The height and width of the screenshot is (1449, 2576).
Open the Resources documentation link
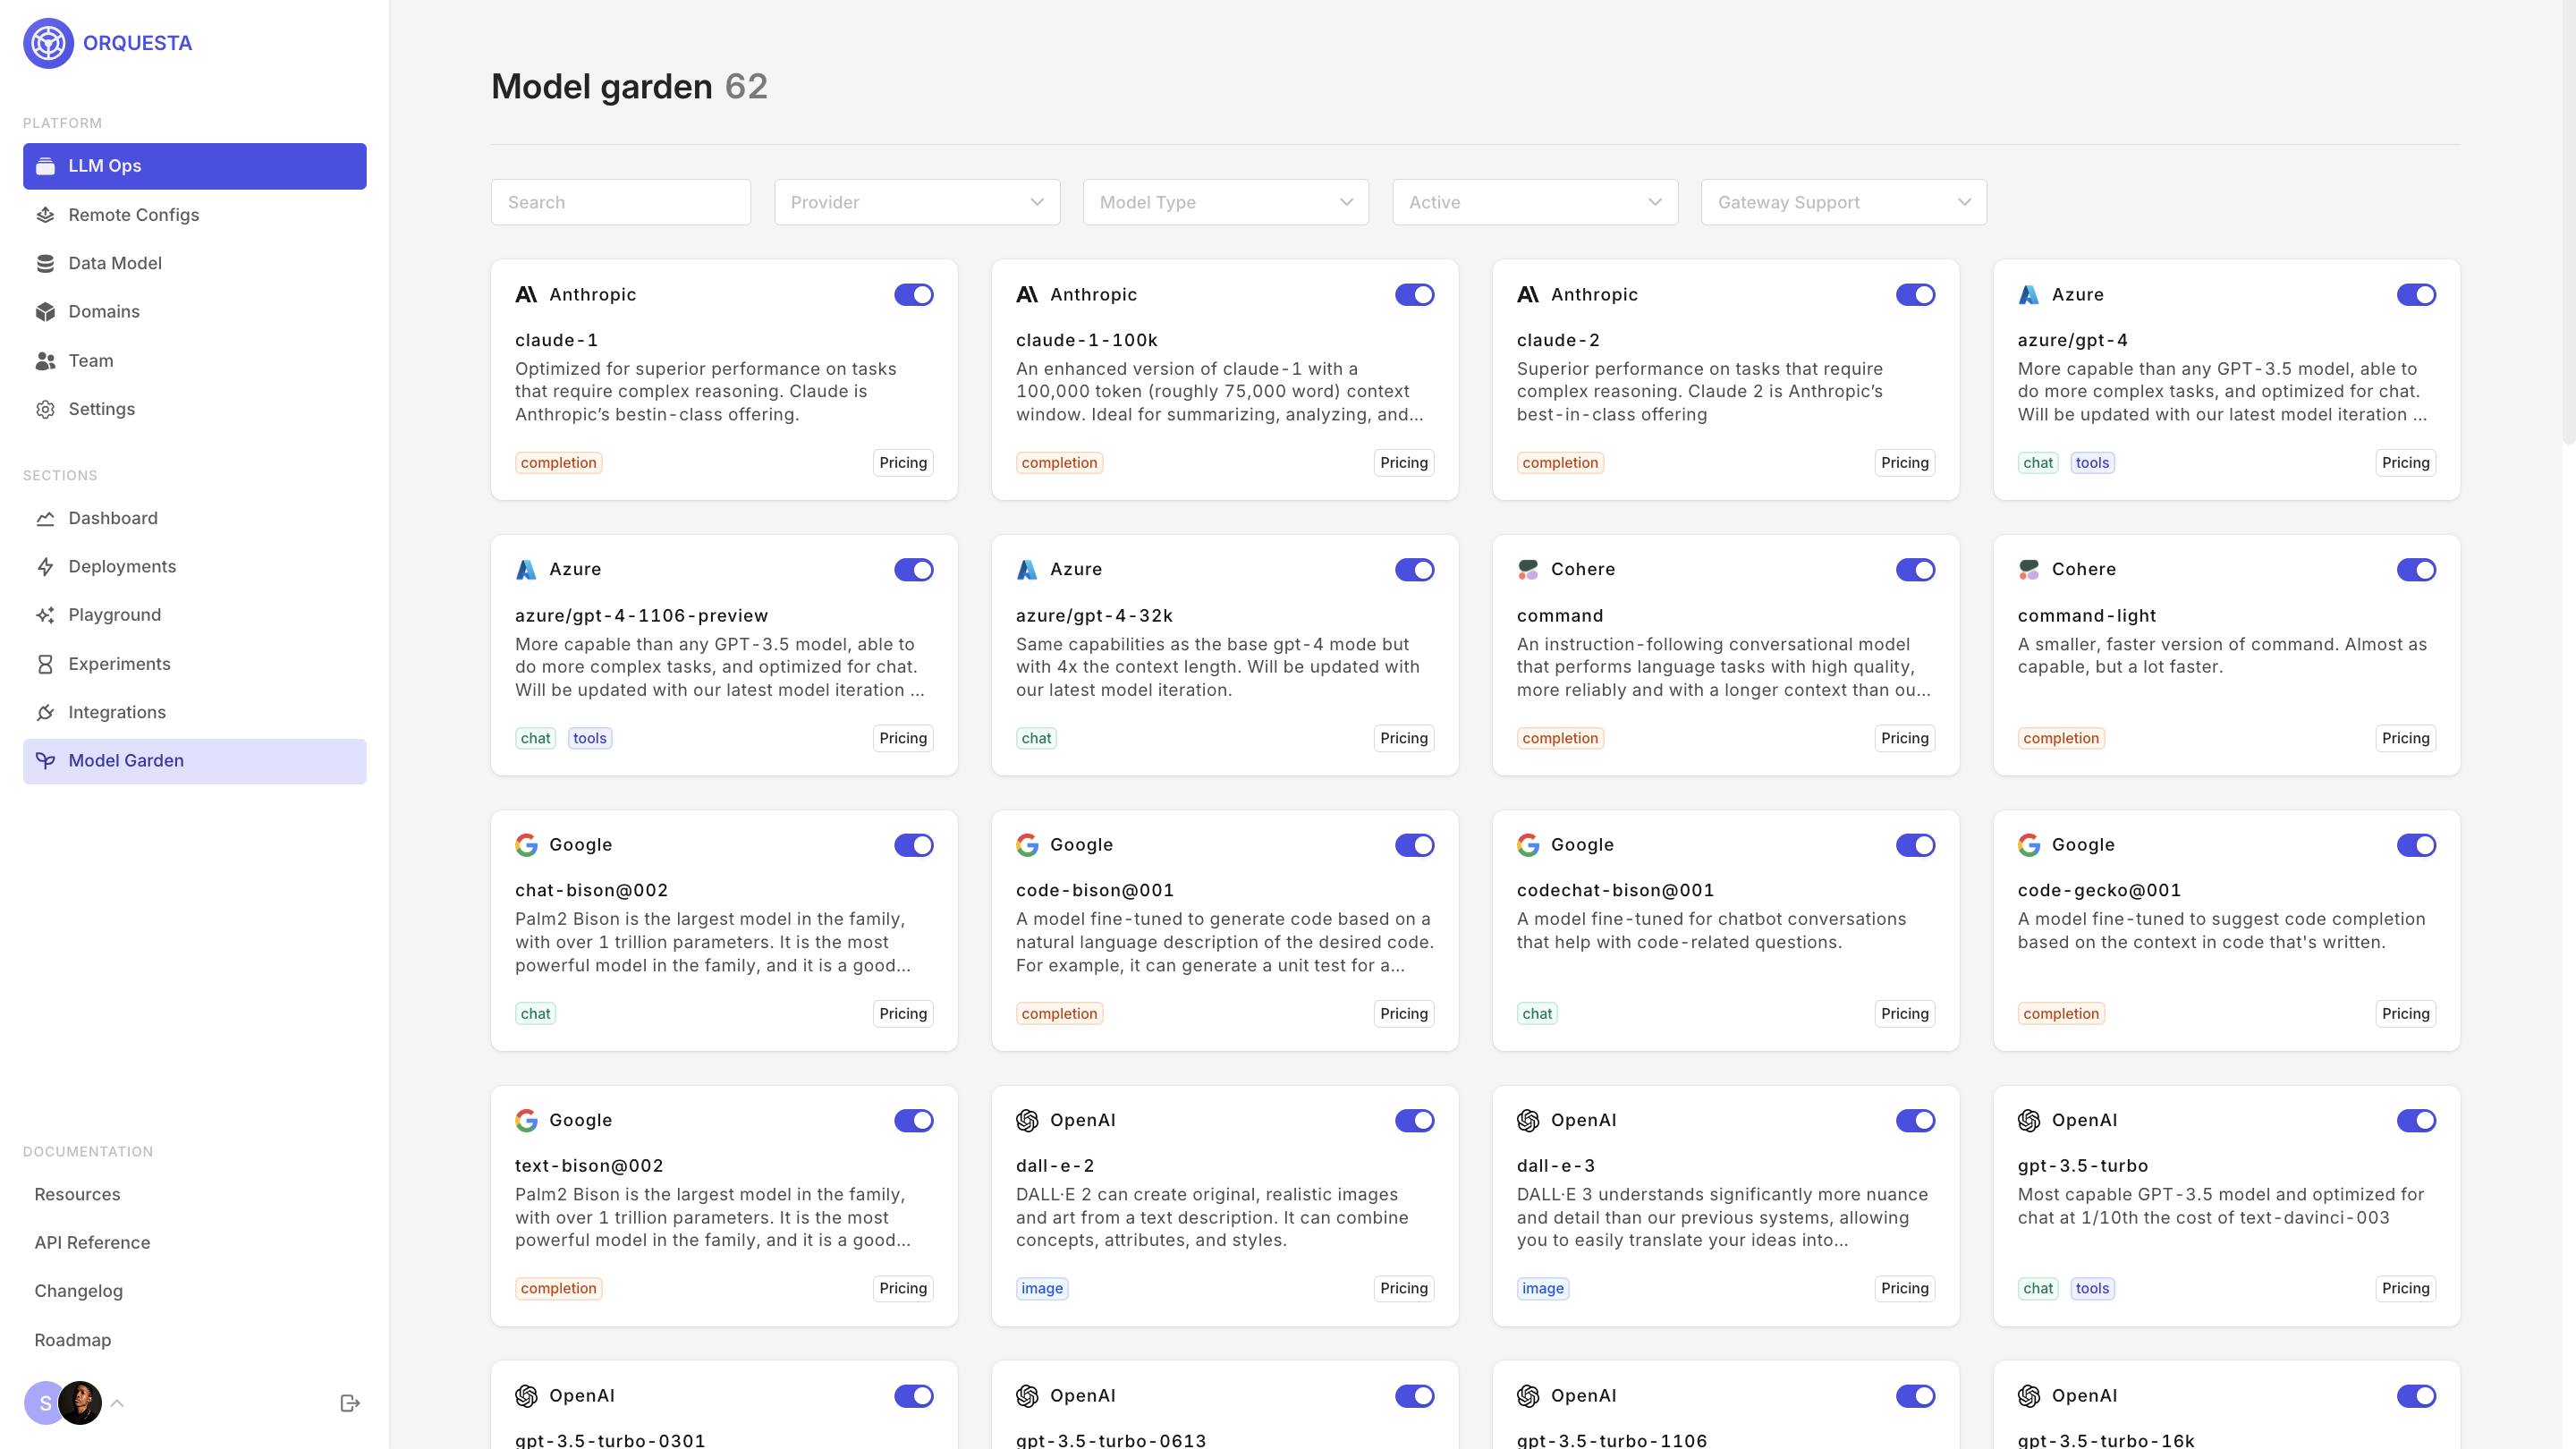[77, 1194]
